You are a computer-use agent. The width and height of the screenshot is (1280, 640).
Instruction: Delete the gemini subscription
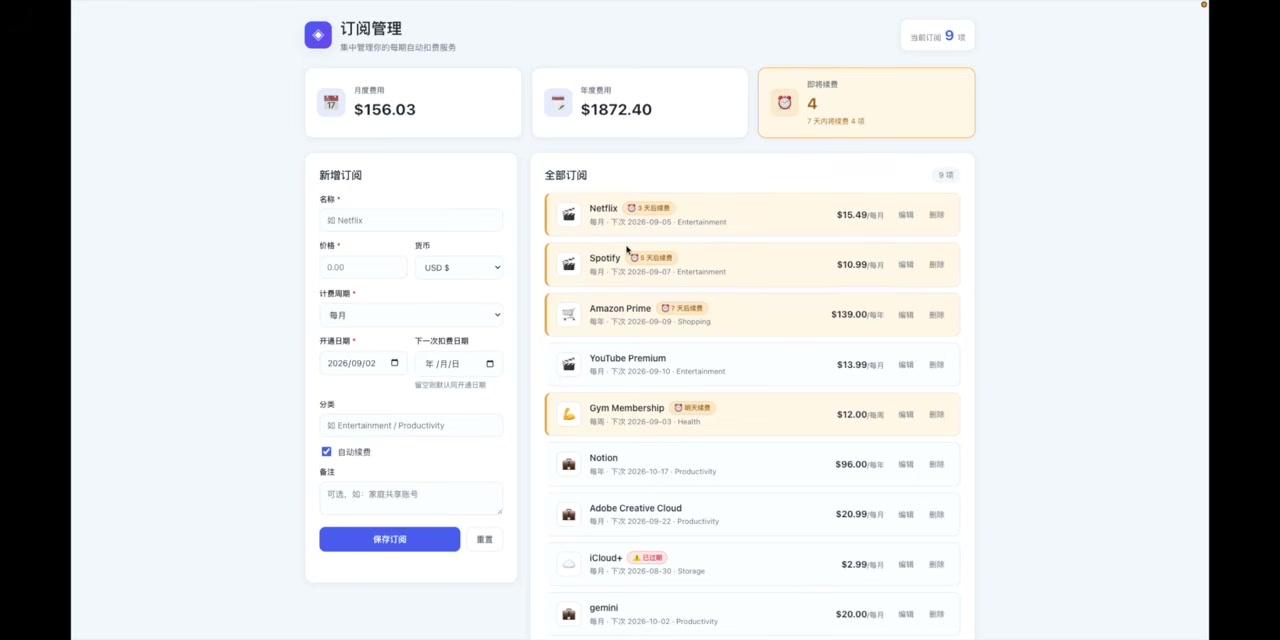tap(936, 615)
